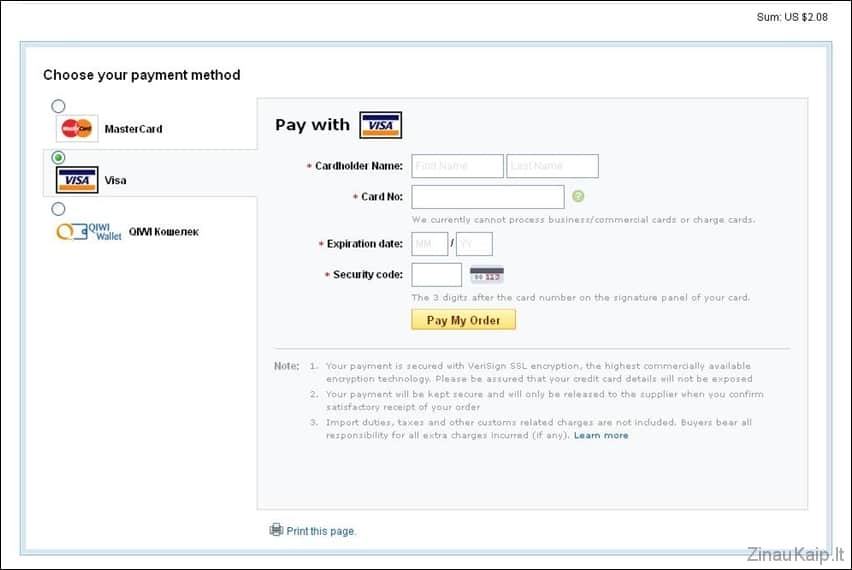The height and width of the screenshot is (570, 852).
Task: Focus the expiration month MM field
Action: [x=430, y=244]
